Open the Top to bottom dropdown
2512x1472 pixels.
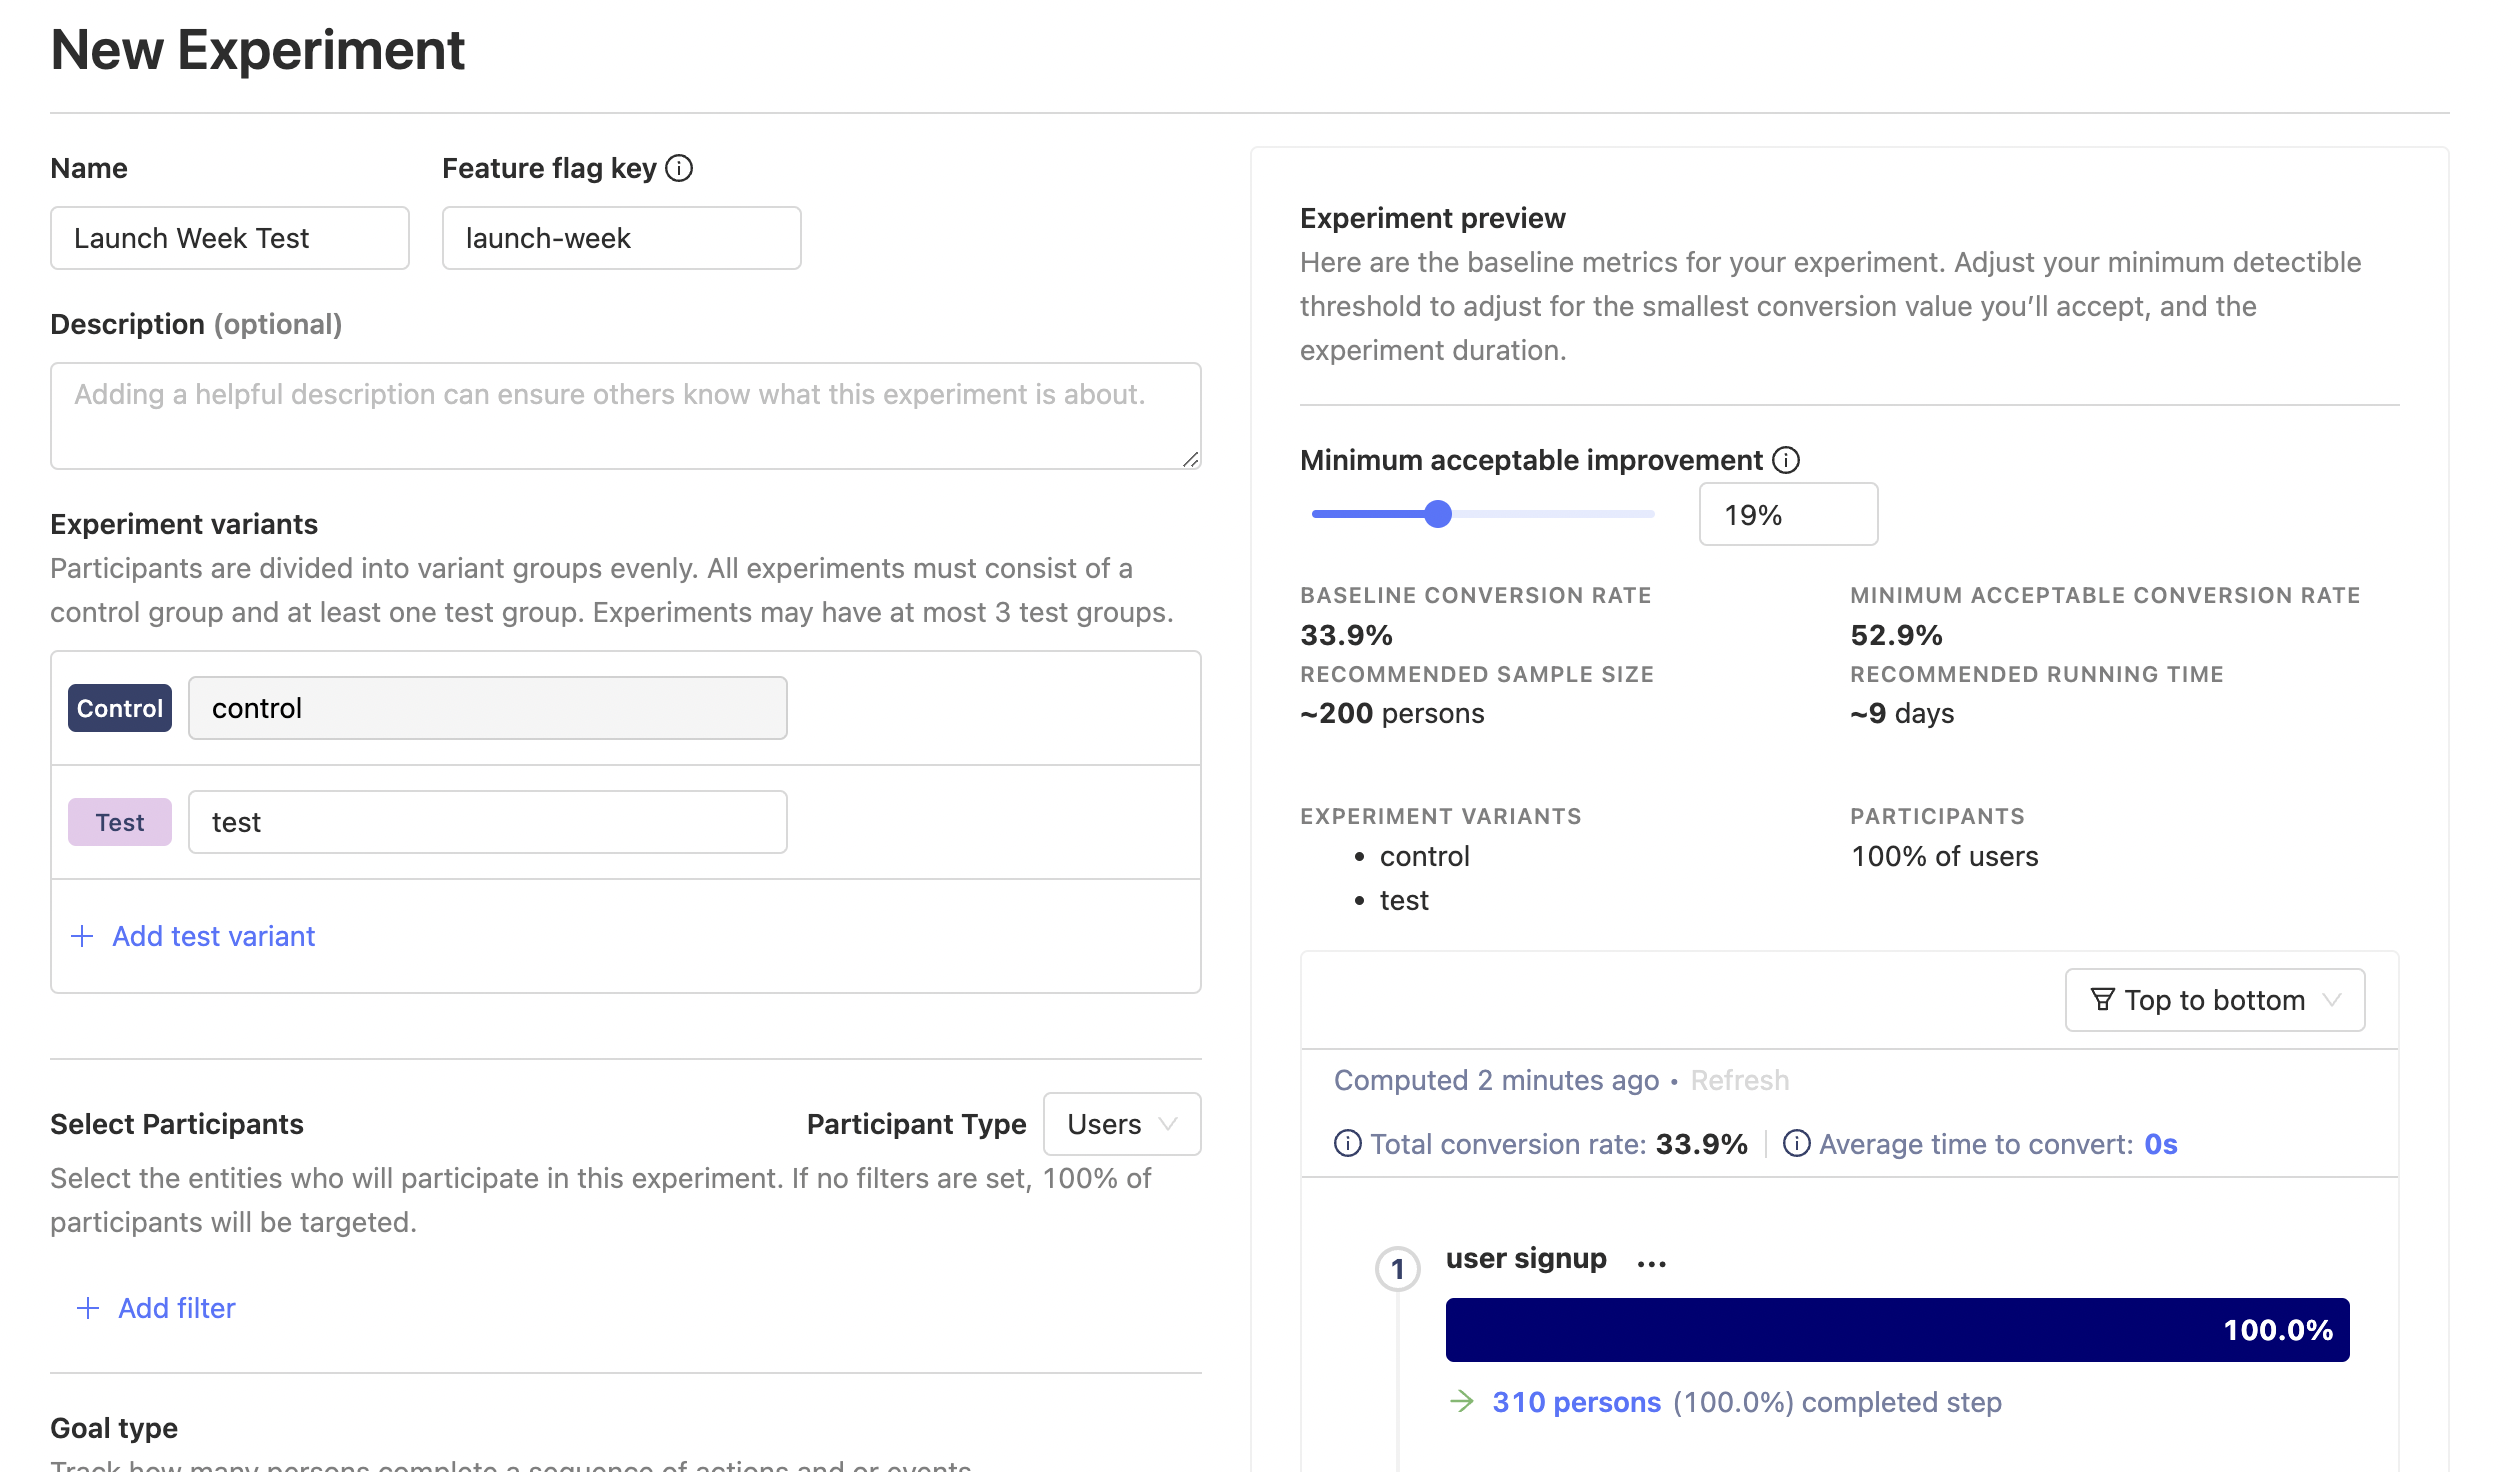tap(2213, 1000)
